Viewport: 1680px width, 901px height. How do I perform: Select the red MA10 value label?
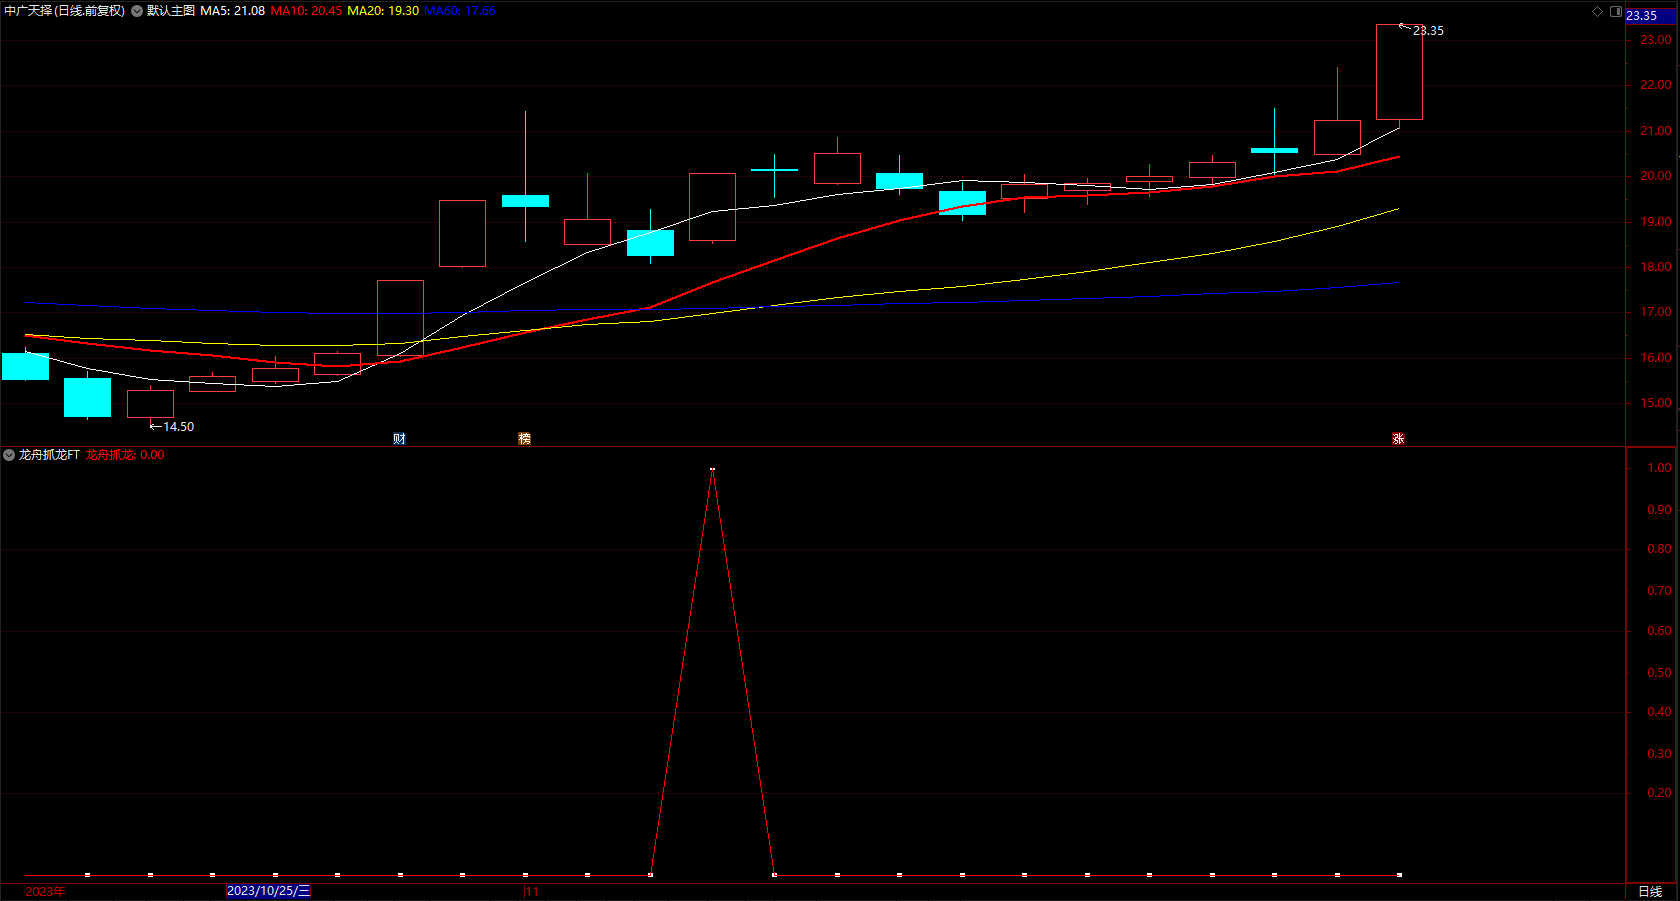coord(306,11)
